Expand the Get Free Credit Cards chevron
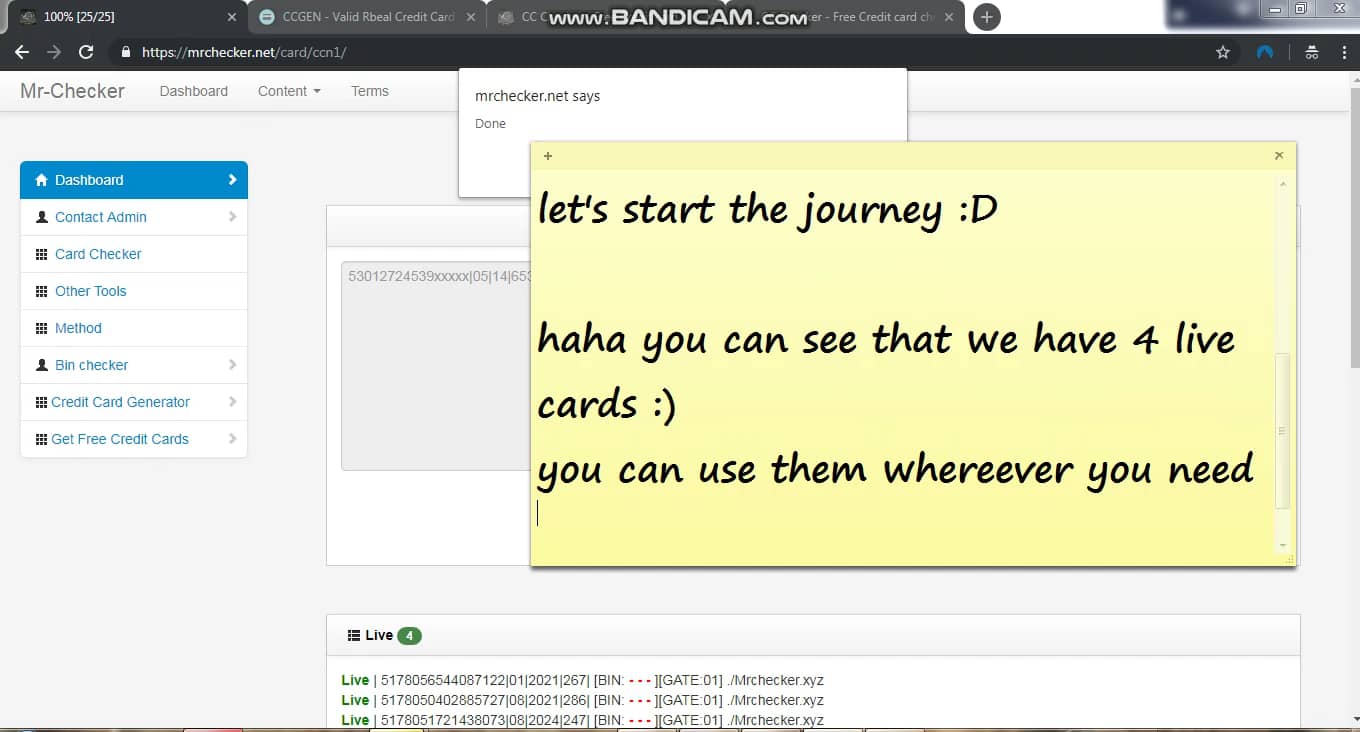 click(x=232, y=439)
